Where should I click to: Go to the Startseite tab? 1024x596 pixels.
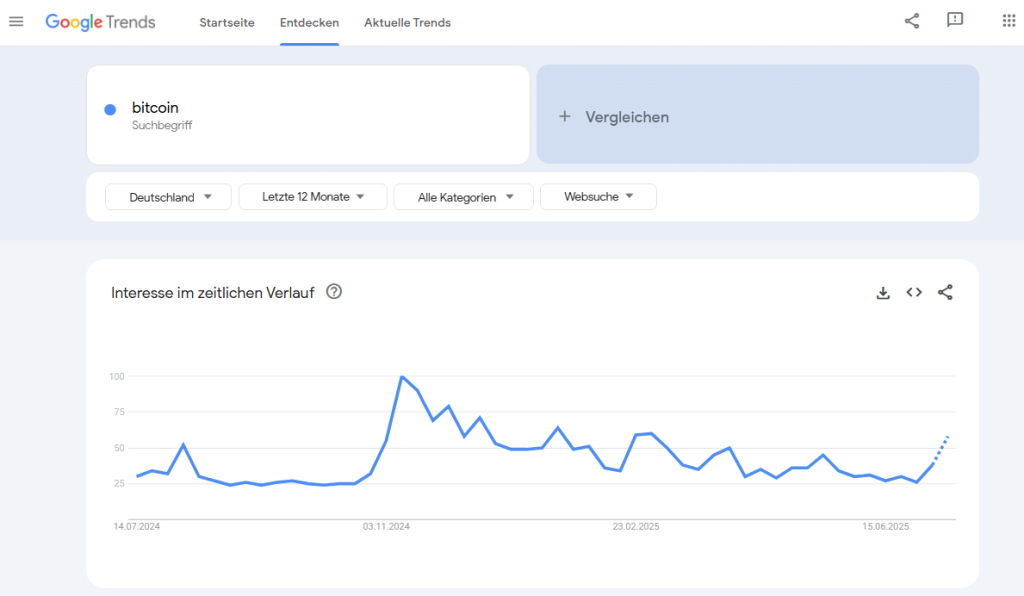(x=227, y=23)
